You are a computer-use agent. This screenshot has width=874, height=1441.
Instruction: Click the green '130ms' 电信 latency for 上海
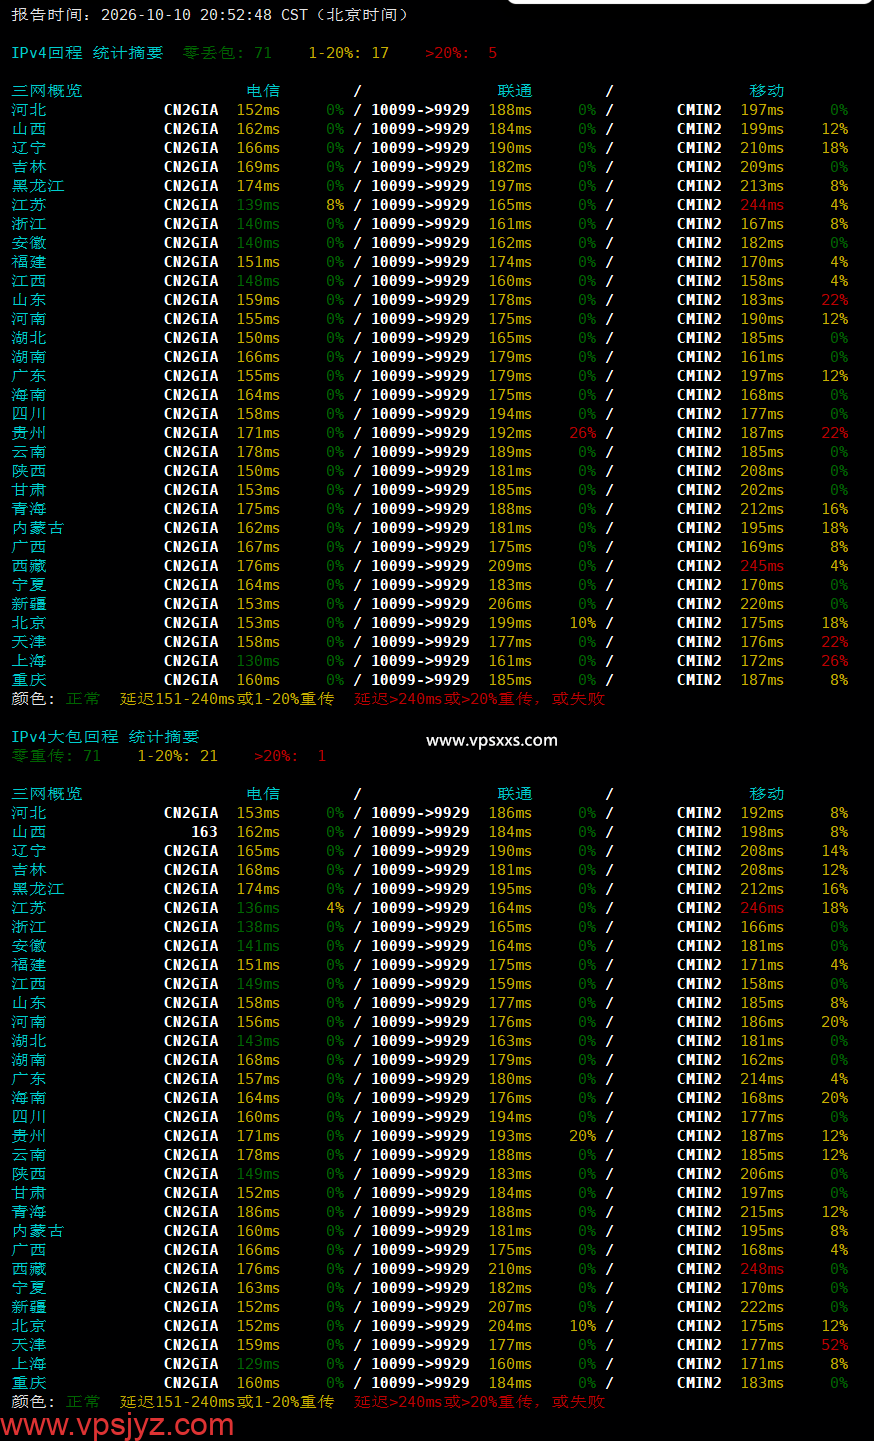(x=258, y=661)
